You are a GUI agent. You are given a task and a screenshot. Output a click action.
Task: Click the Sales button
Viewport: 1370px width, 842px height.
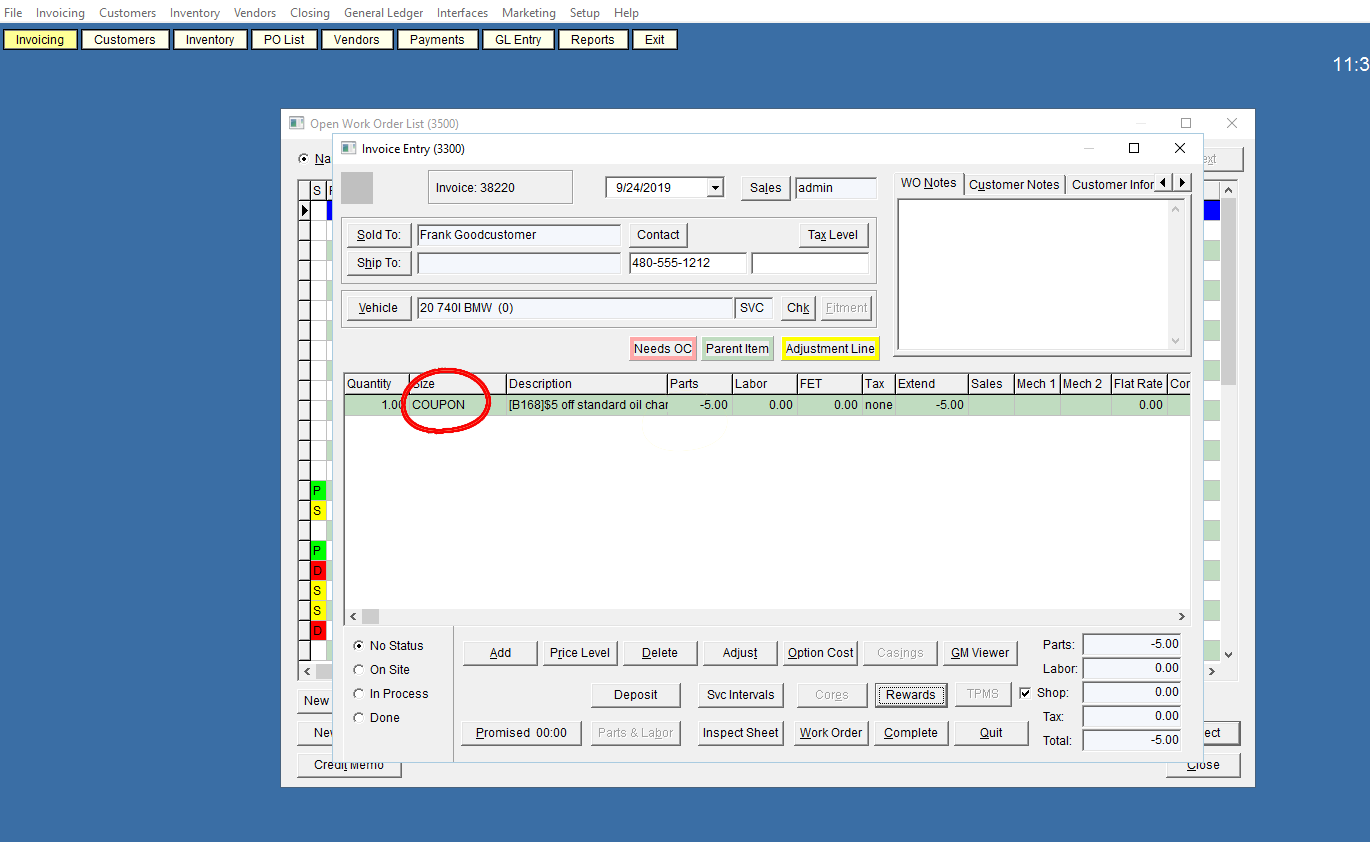click(766, 188)
